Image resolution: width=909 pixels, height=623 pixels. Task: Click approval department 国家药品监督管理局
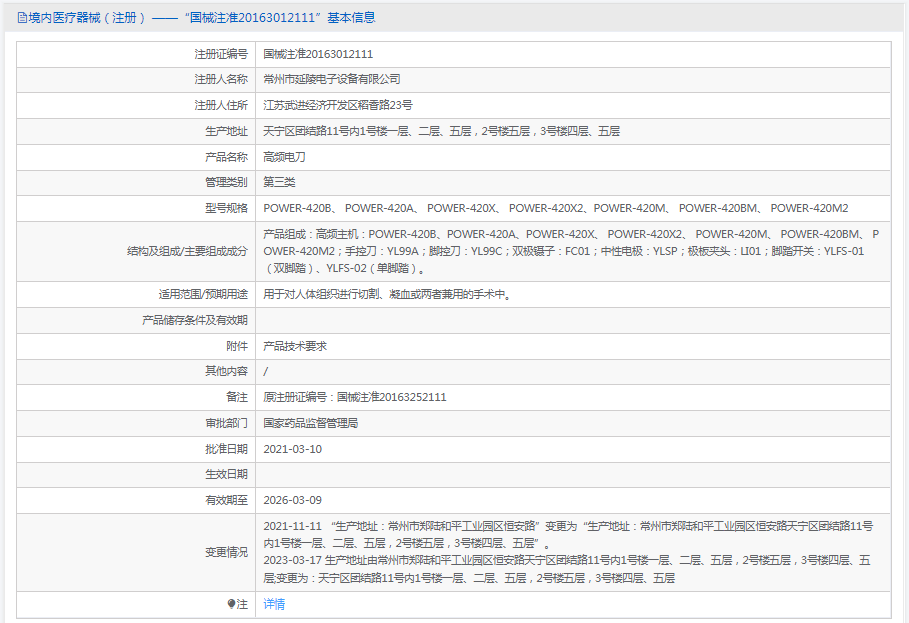pos(311,423)
